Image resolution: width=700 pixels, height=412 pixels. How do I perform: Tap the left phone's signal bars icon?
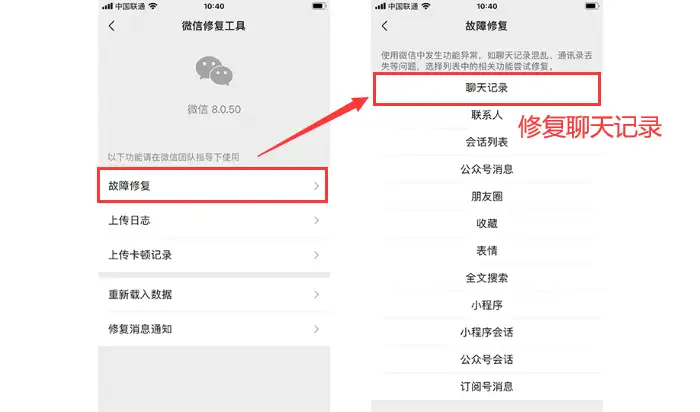[107, 6]
